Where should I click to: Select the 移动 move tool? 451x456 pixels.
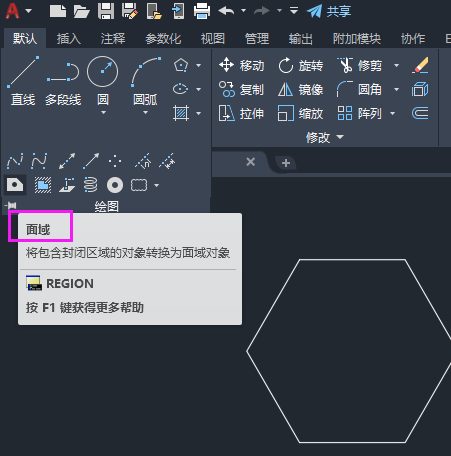241,65
